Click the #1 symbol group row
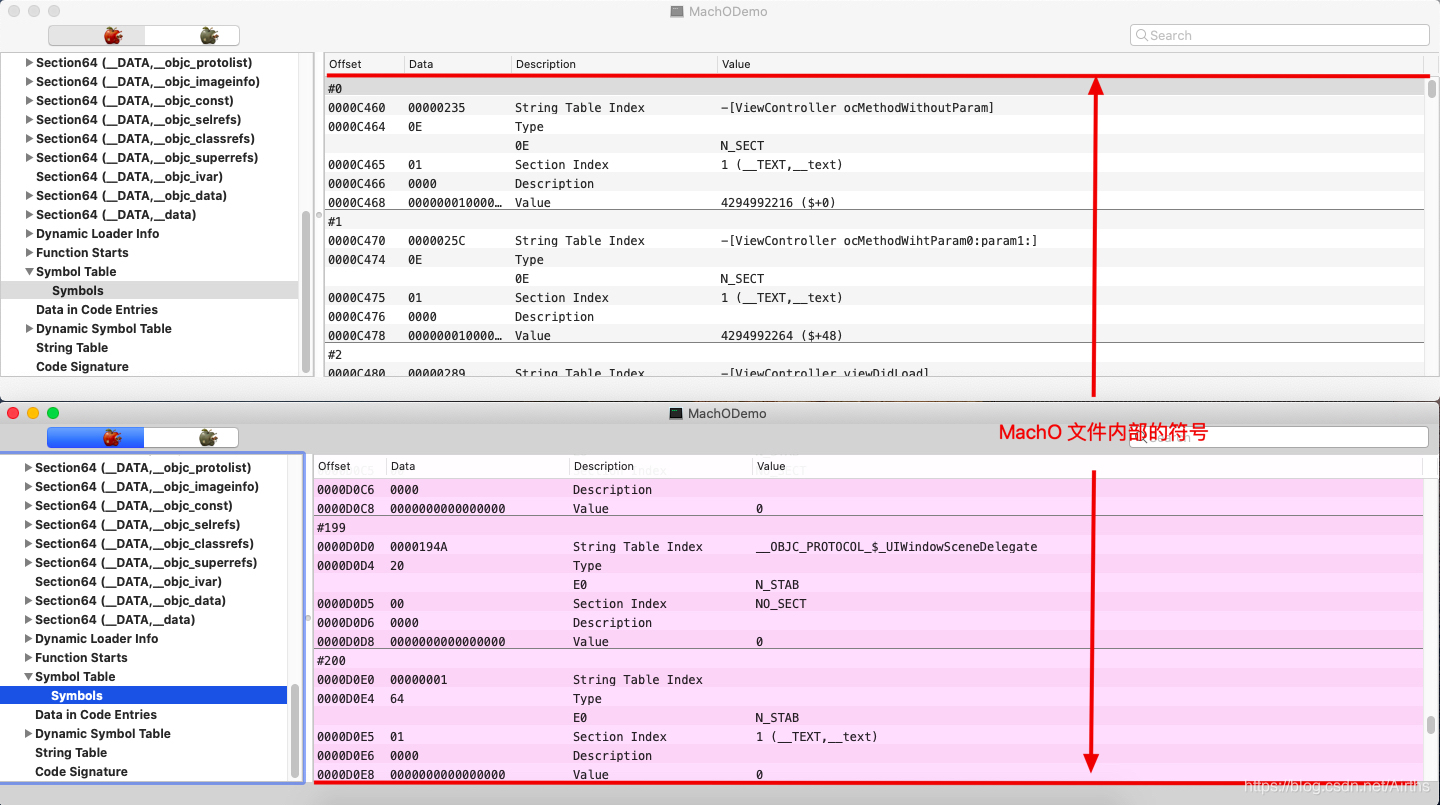Image resolution: width=1440 pixels, height=805 pixels. [x=875, y=222]
